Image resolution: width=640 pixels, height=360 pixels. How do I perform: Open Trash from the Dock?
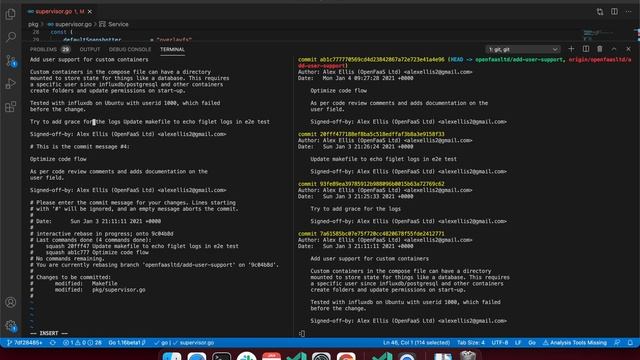[468, 356]
